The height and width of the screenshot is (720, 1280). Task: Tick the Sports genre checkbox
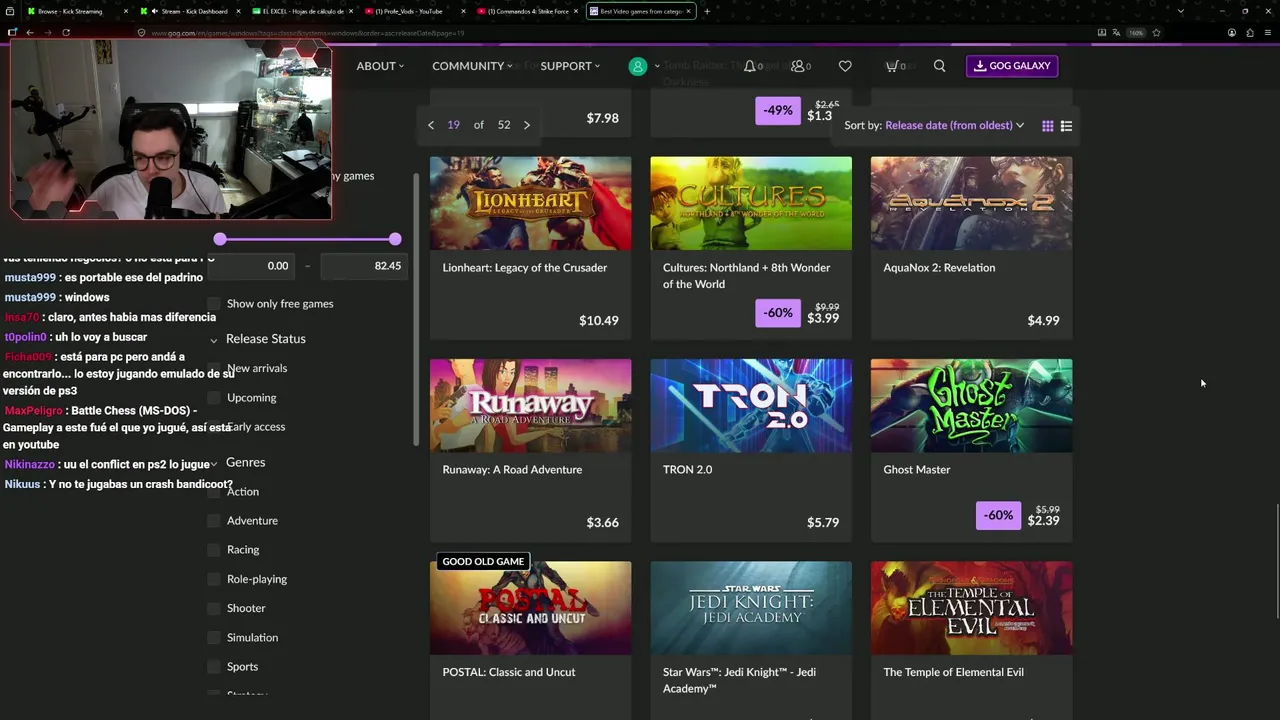(x=213, y=666)
